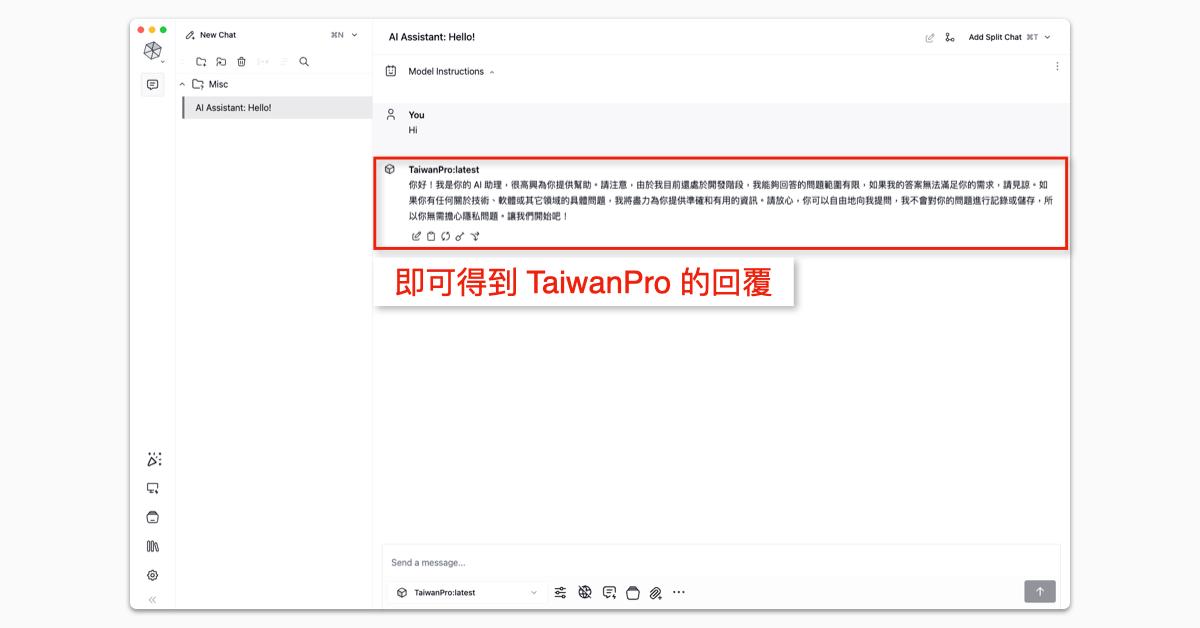Search chats with magnifier icon
Viewport: 1200px width, 628px height.
(x=304, y=62)
